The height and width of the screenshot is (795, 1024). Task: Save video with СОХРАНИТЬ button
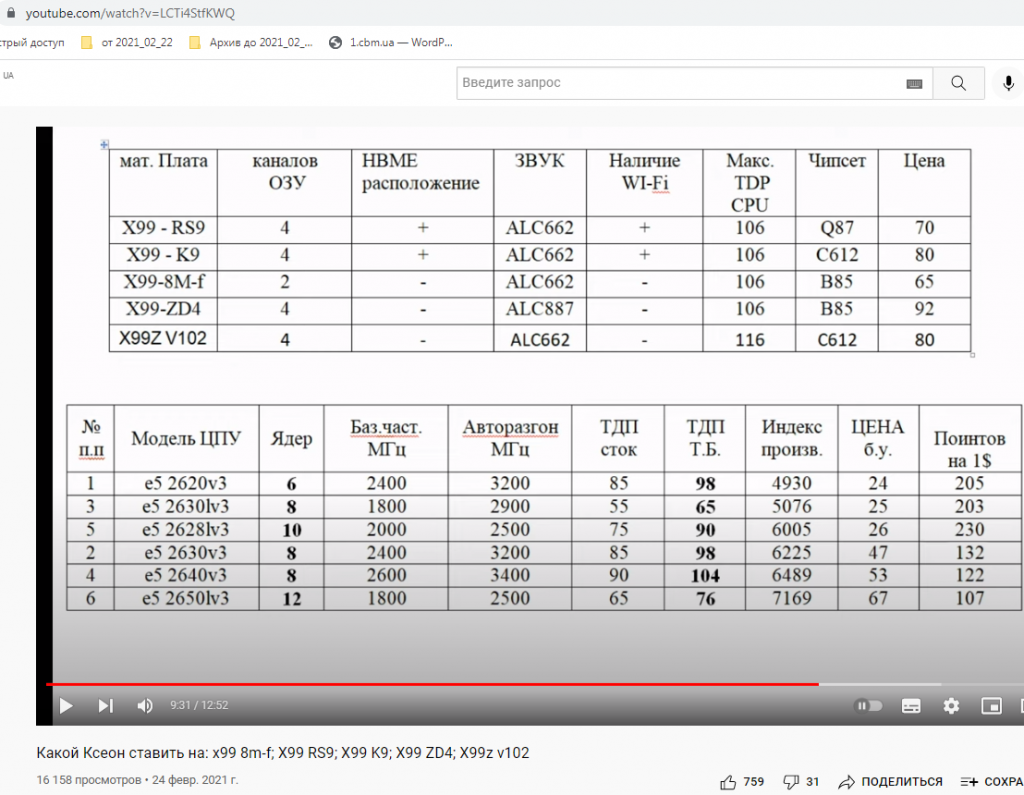[x=991, y=781]
